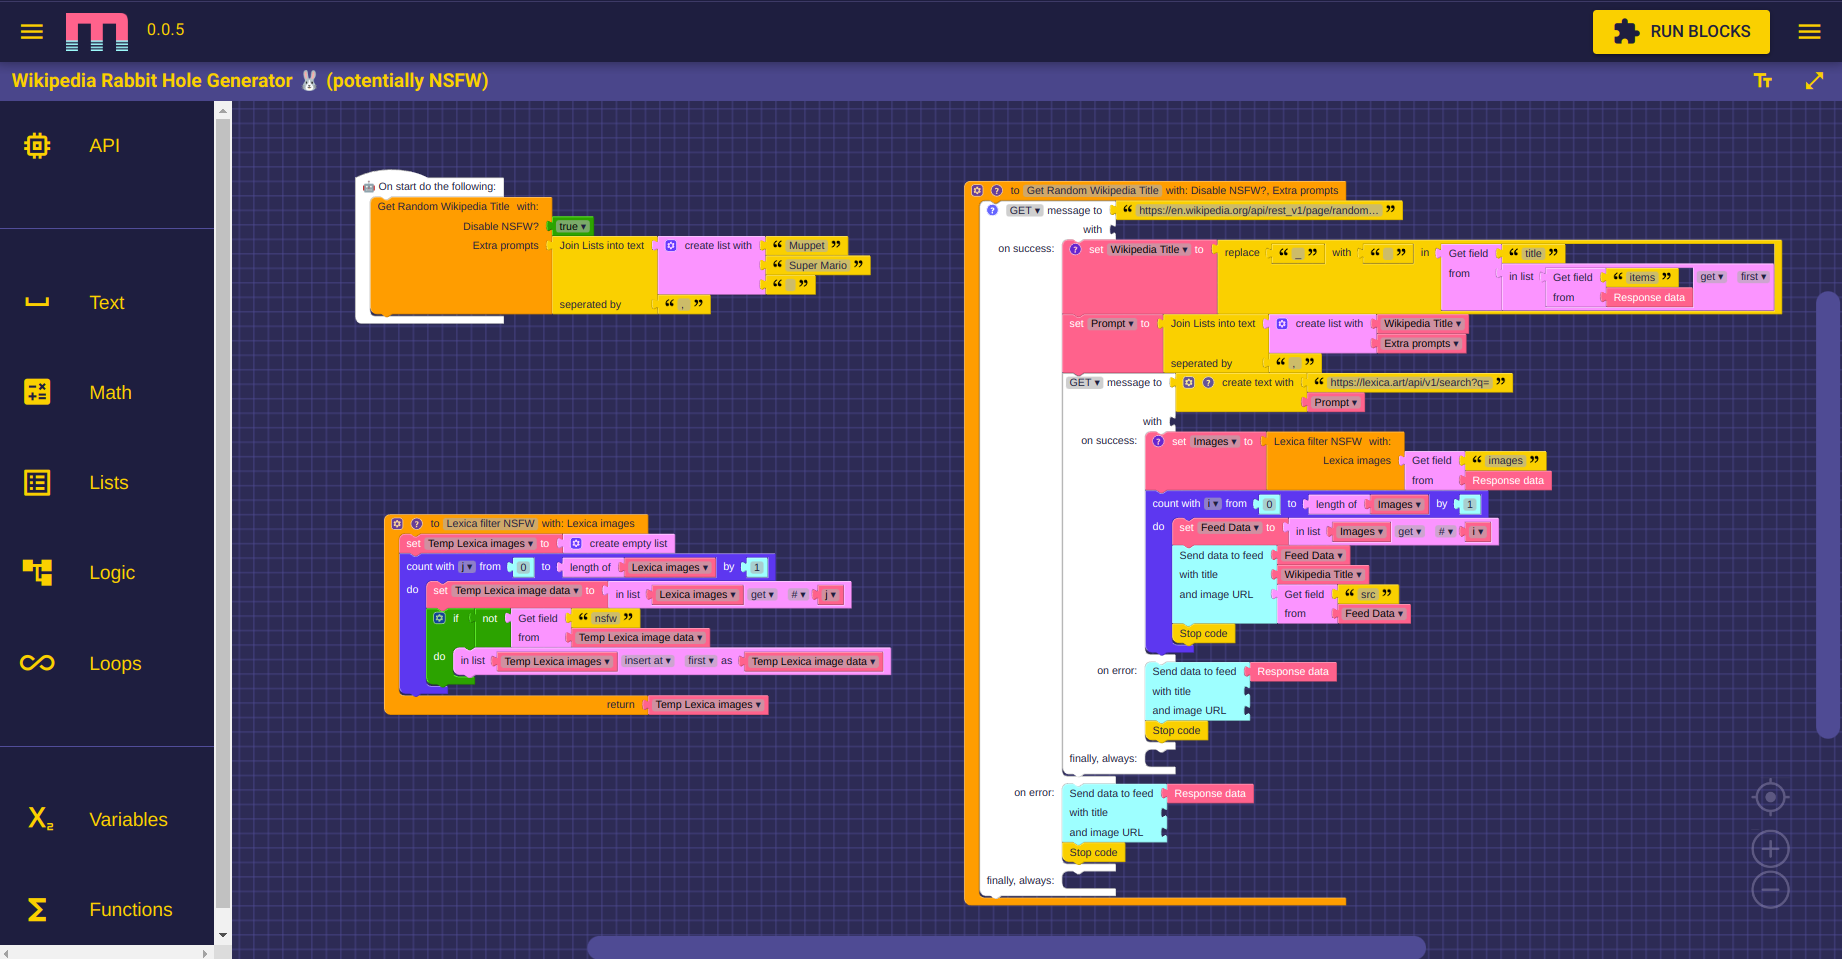Click the Math calculator icon

[x=37, y=392]
